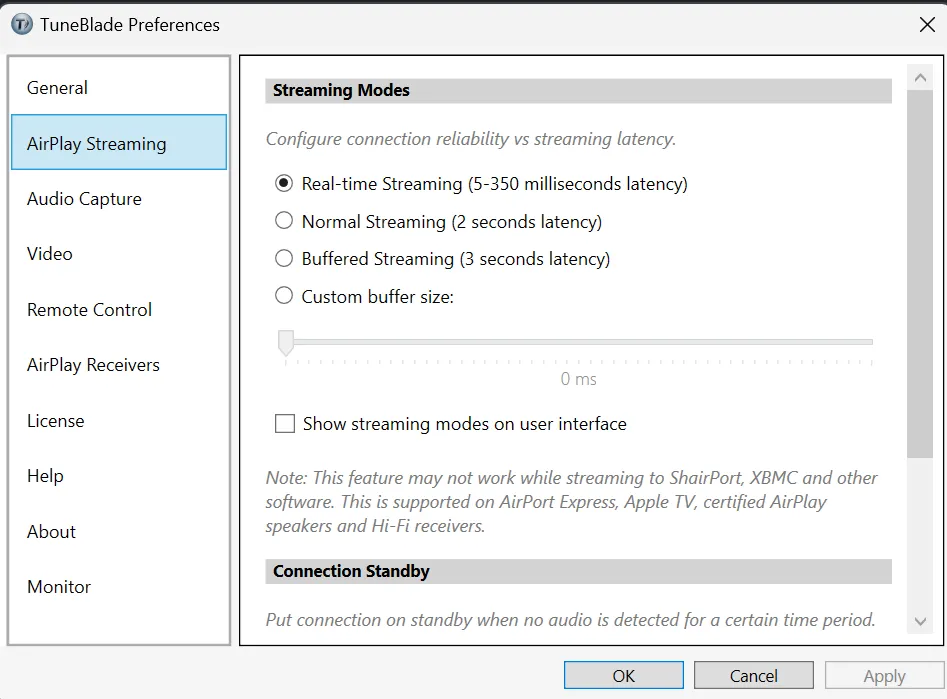Select Real-time Streaming radio option

tap(284, 183)
